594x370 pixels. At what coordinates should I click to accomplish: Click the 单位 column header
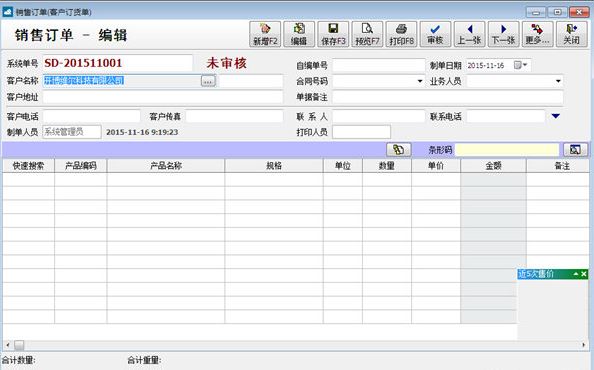pos(343,166)
